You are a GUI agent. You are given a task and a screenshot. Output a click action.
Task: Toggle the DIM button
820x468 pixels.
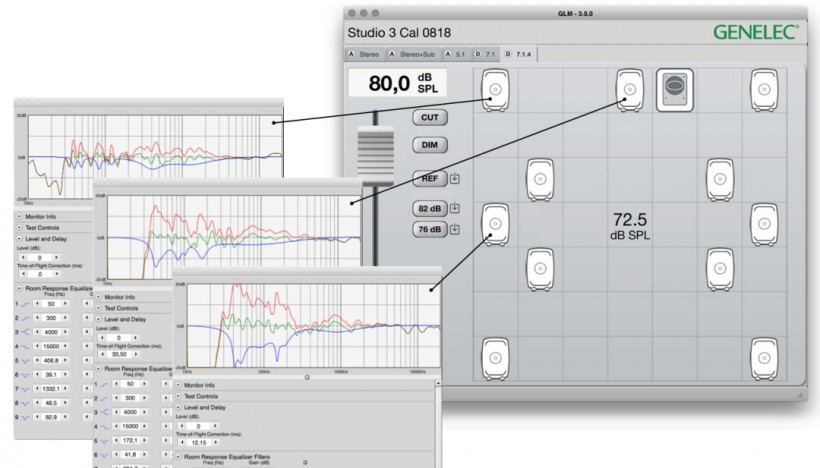point(429,144)
